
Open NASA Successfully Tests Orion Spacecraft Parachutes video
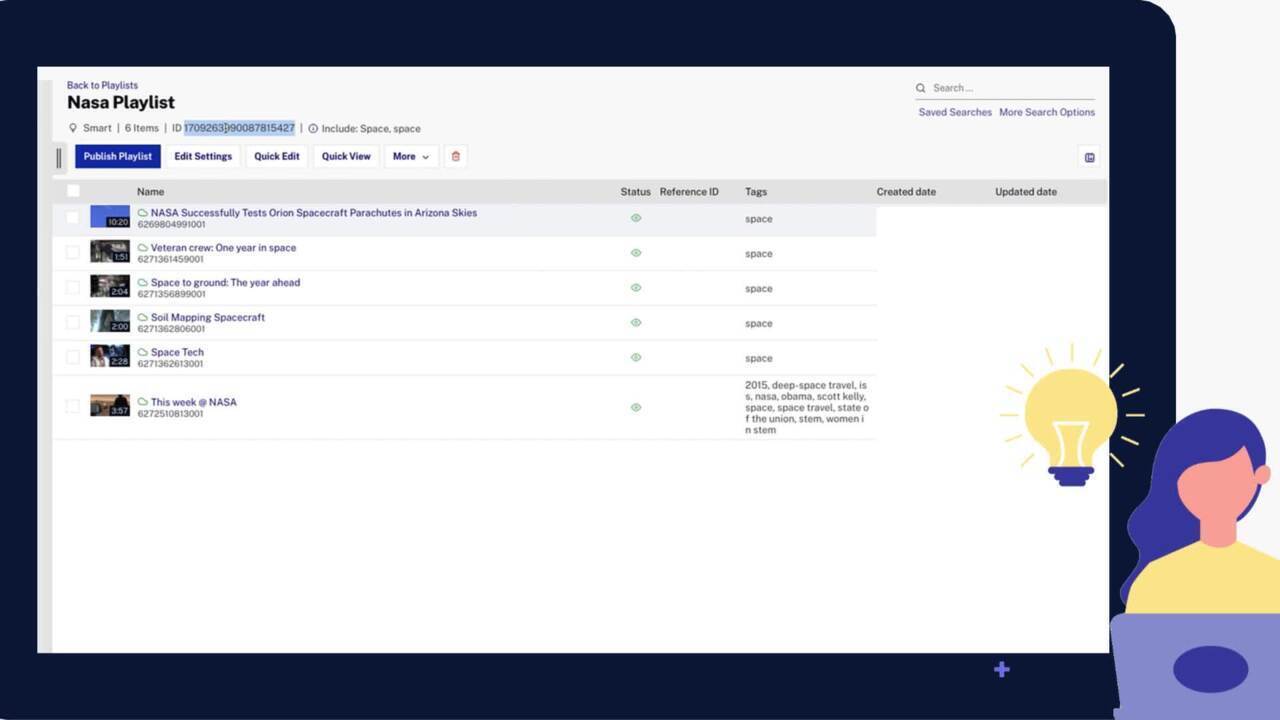pos(314,213)
